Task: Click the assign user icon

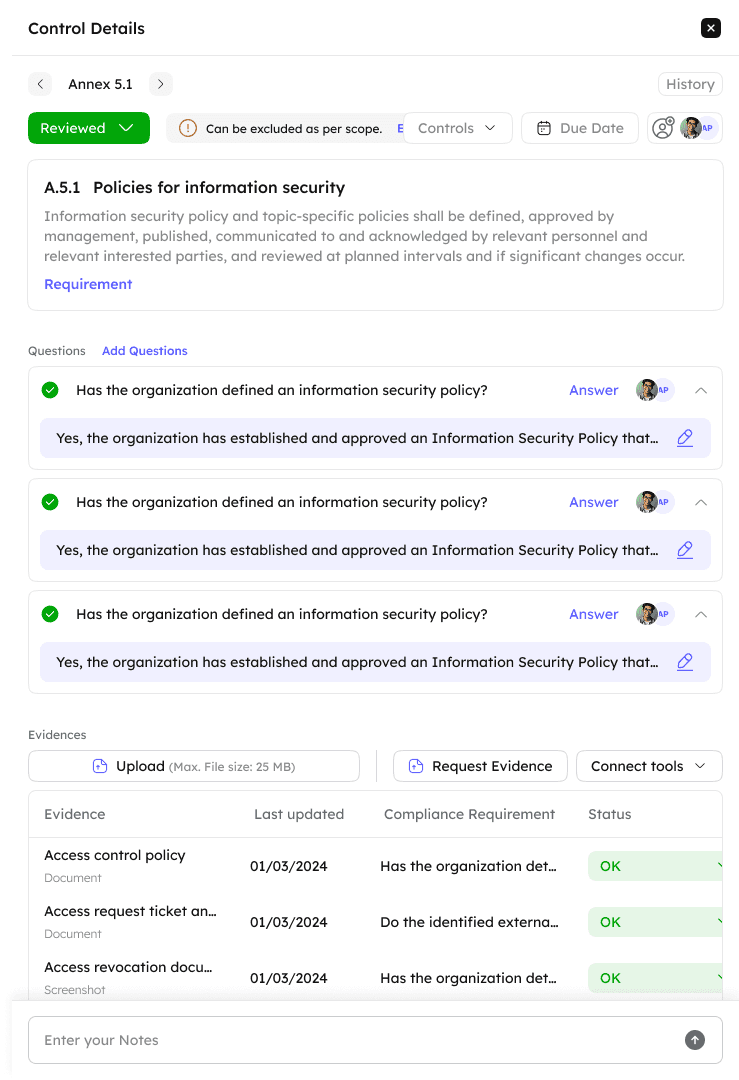Action: tap(662, 128)
